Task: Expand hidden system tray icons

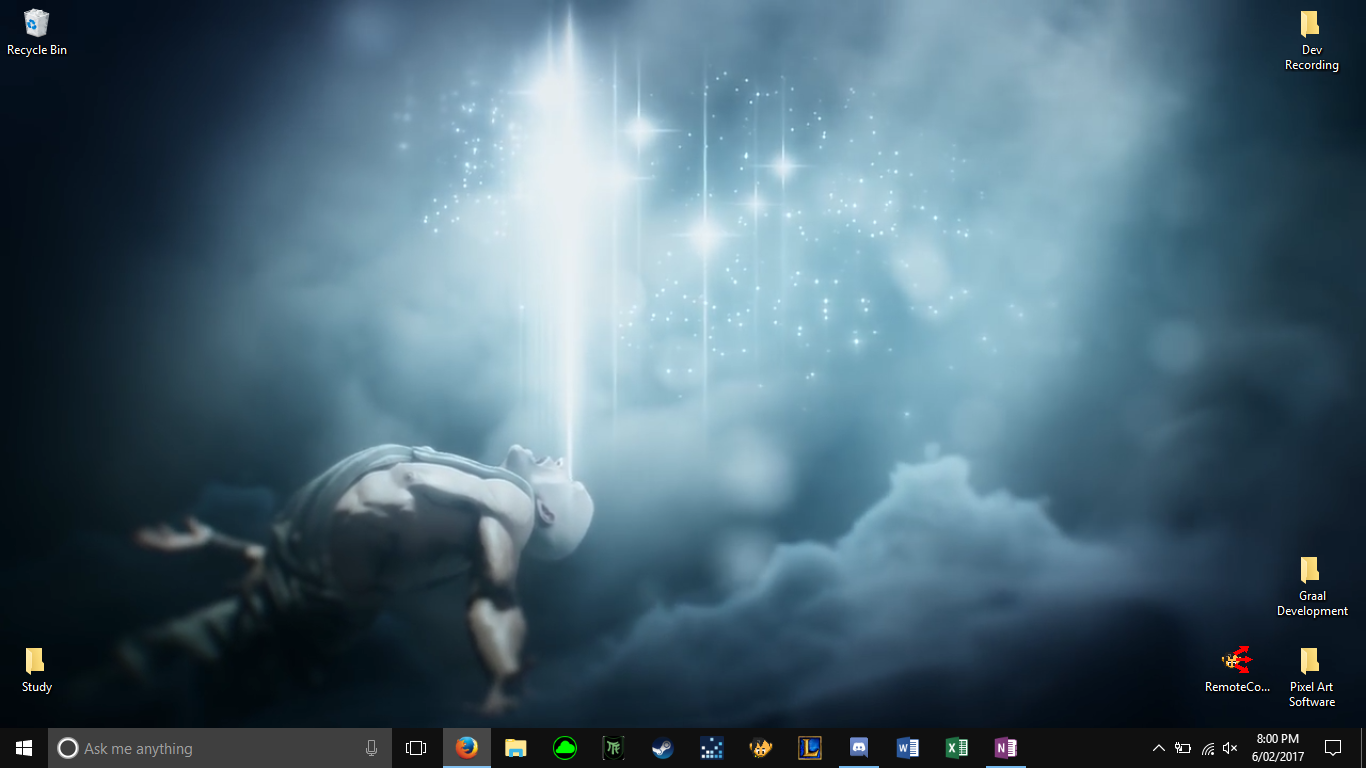Action: pyautogui.click(x=1158, y=748)
